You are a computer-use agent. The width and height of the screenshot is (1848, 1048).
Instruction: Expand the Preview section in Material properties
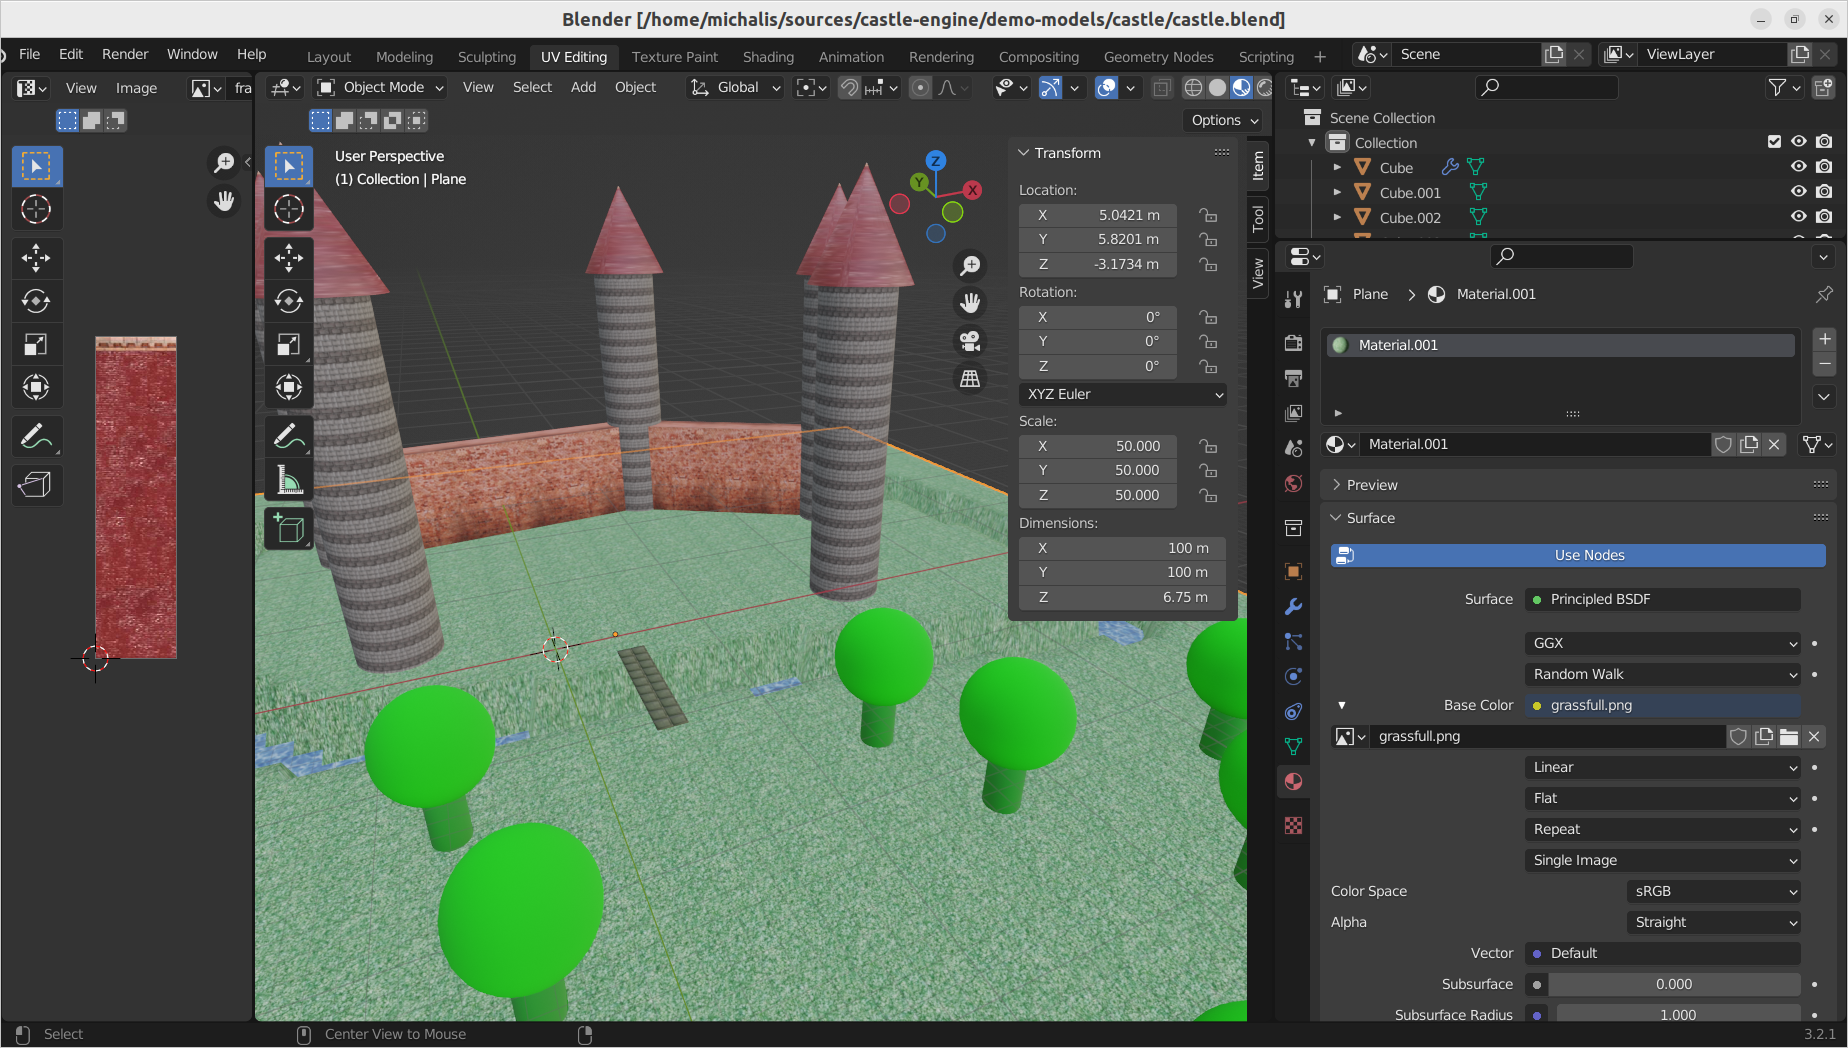[x=1372, y=484]
